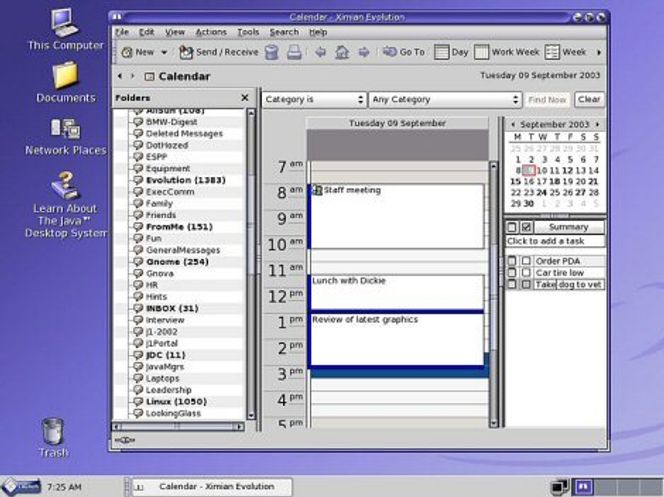
Task: Click the folder list vertical scrollbar
Action: pos(251,265)
